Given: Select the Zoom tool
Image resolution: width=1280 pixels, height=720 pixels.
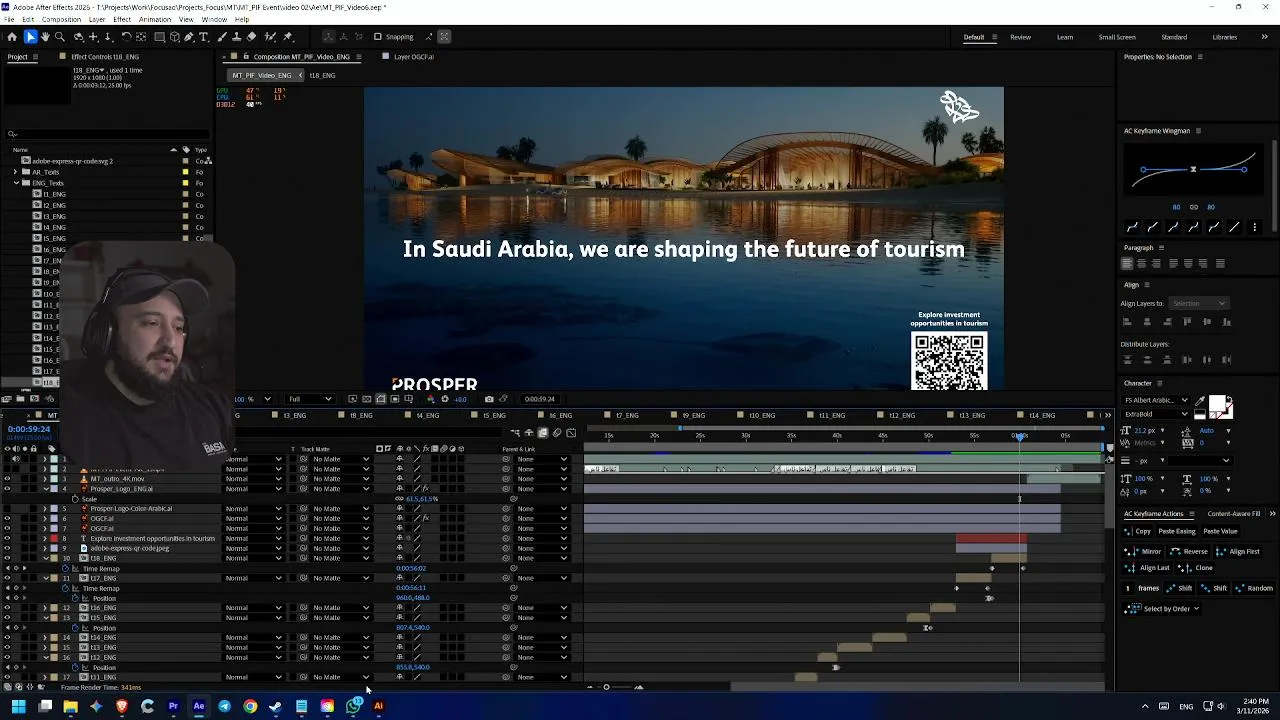Looking at the screenshot, I should pos(59,37).
